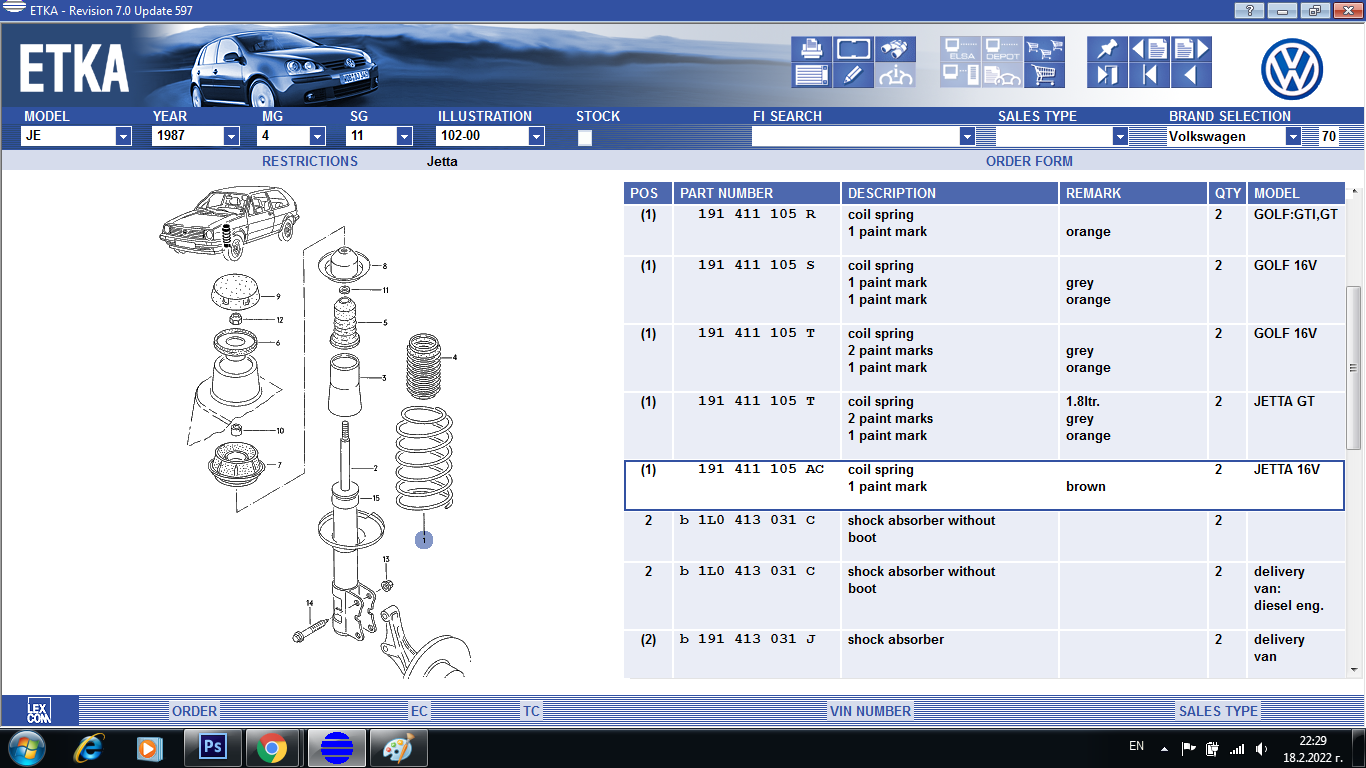Toggle the STOCK checkbox
The image size is (1366, 768).
click(585, 138)
